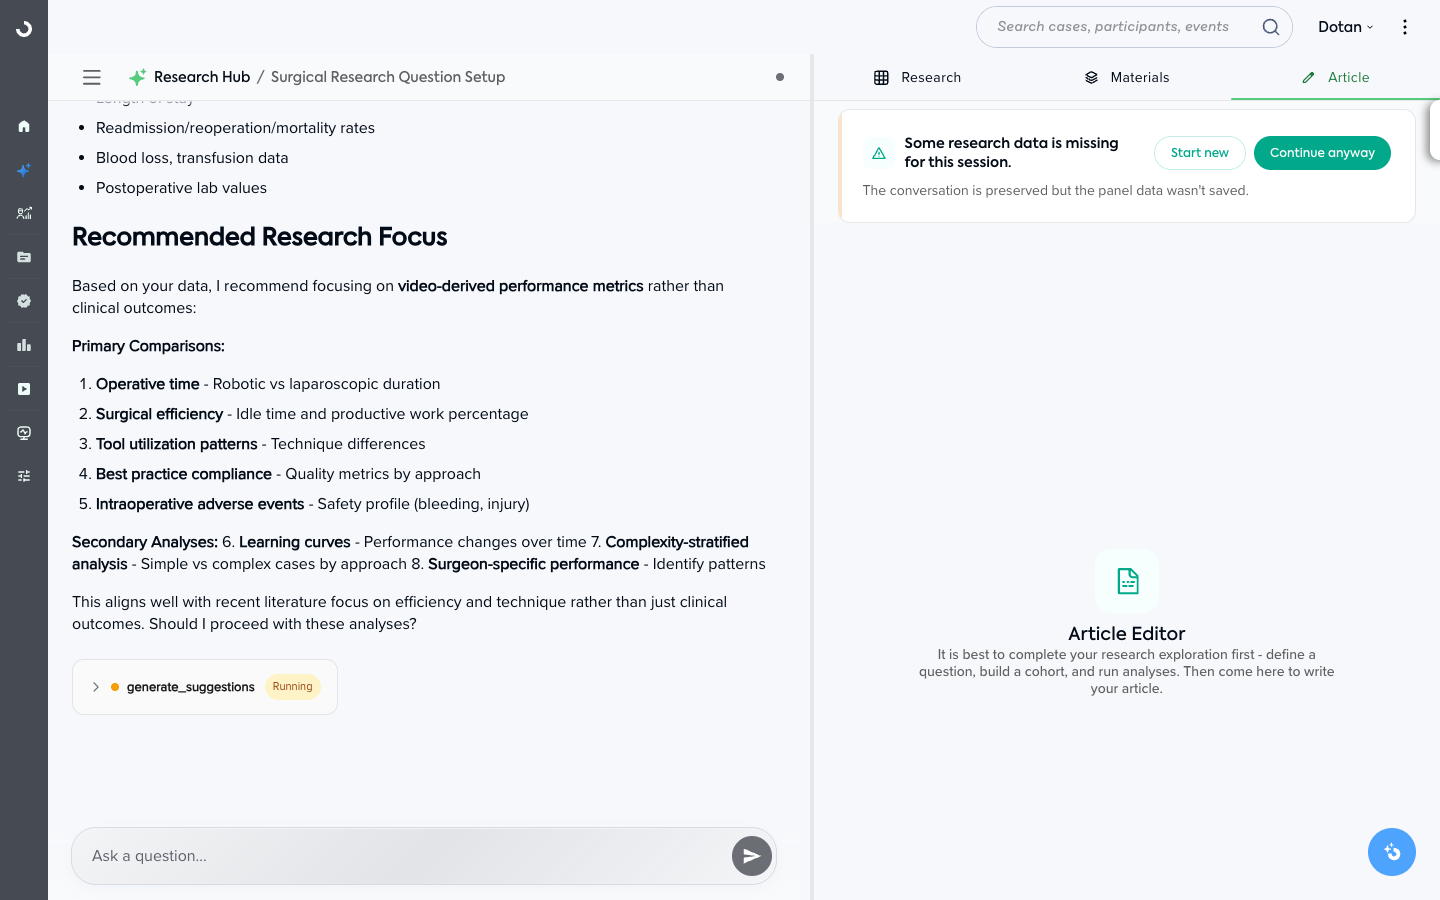Click the Surgical Research Question Setup breadcrumb
This screenshot has height=900, width=1440.
pyautogui.click(x=388, y=77)
